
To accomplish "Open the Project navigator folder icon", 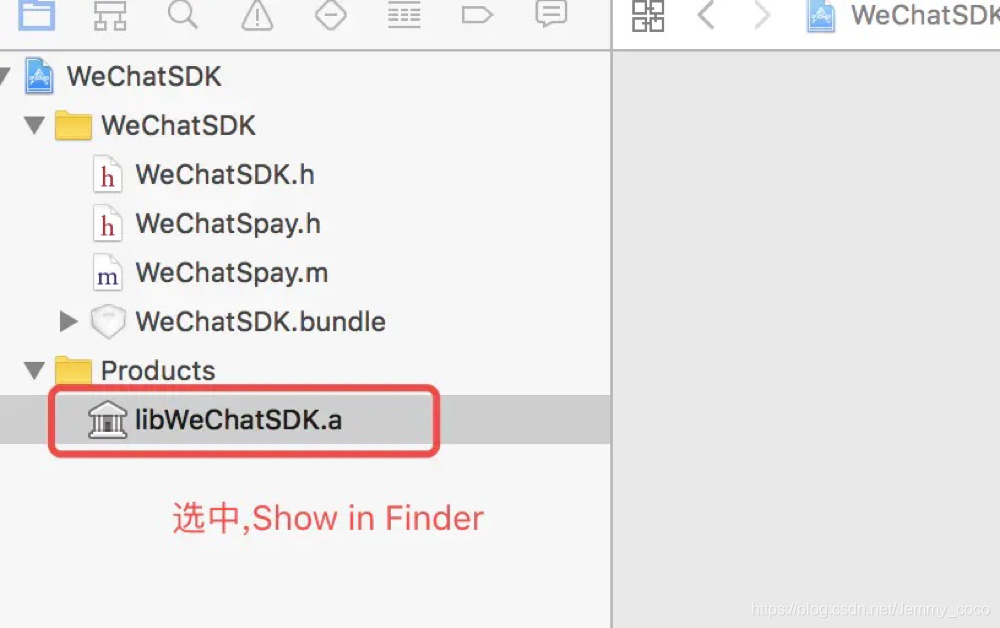I will click(36, 14).
